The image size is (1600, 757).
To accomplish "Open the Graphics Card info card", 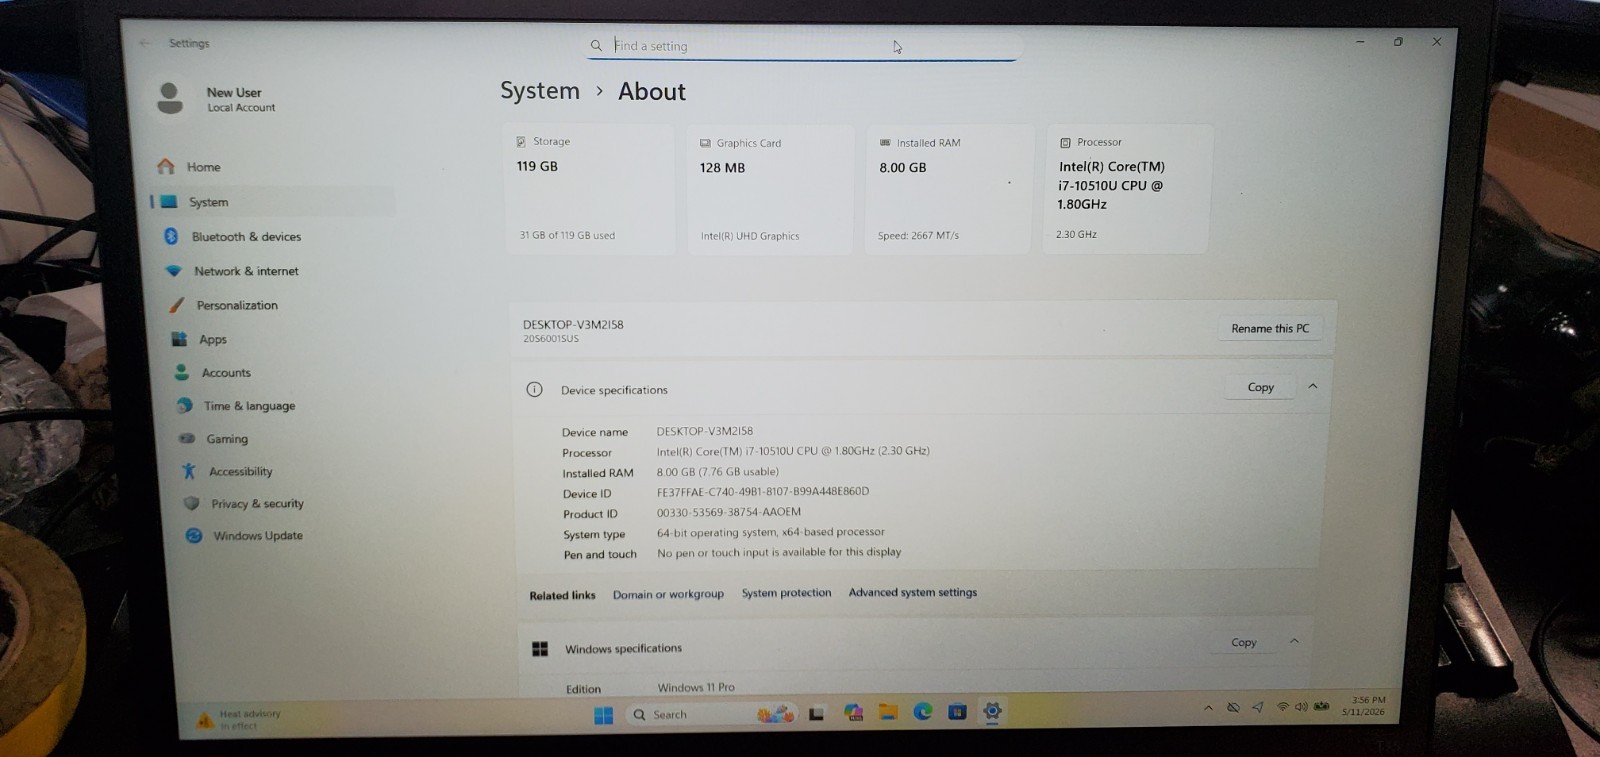I will pyautogui.click(x=770, y=189).
